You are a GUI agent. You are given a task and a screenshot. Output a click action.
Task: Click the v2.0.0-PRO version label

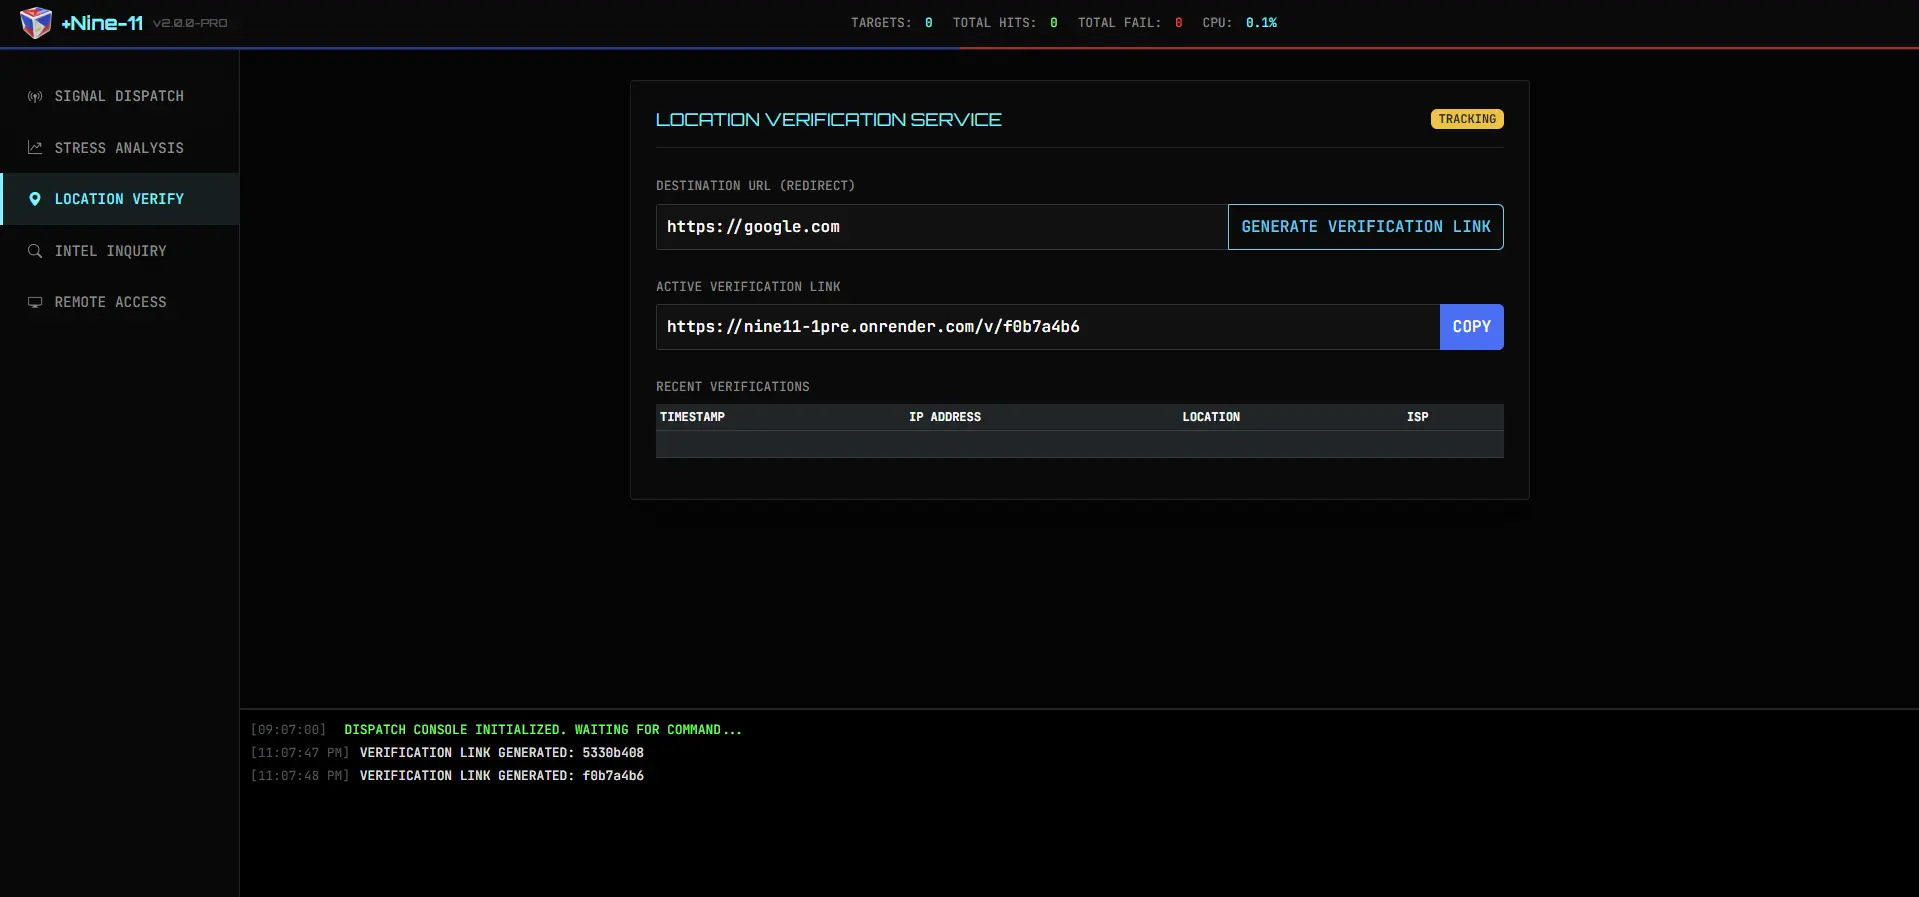click(x=190, y=23)
